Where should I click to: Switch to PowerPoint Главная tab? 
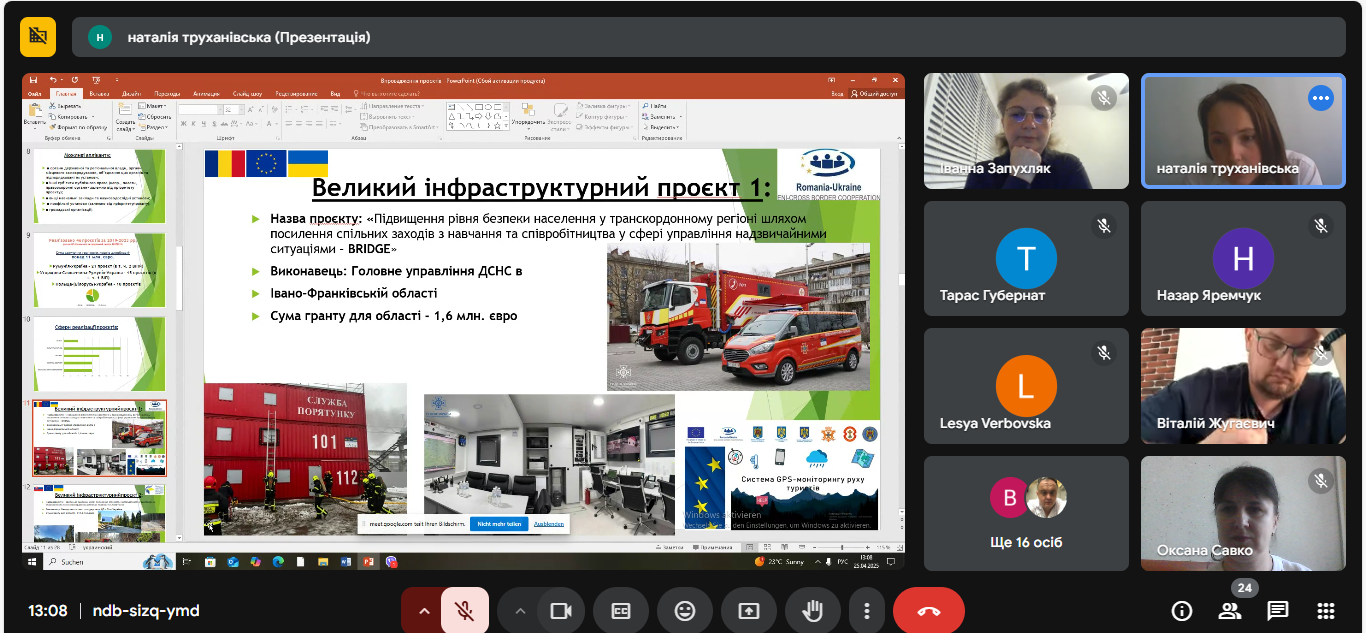67,94
